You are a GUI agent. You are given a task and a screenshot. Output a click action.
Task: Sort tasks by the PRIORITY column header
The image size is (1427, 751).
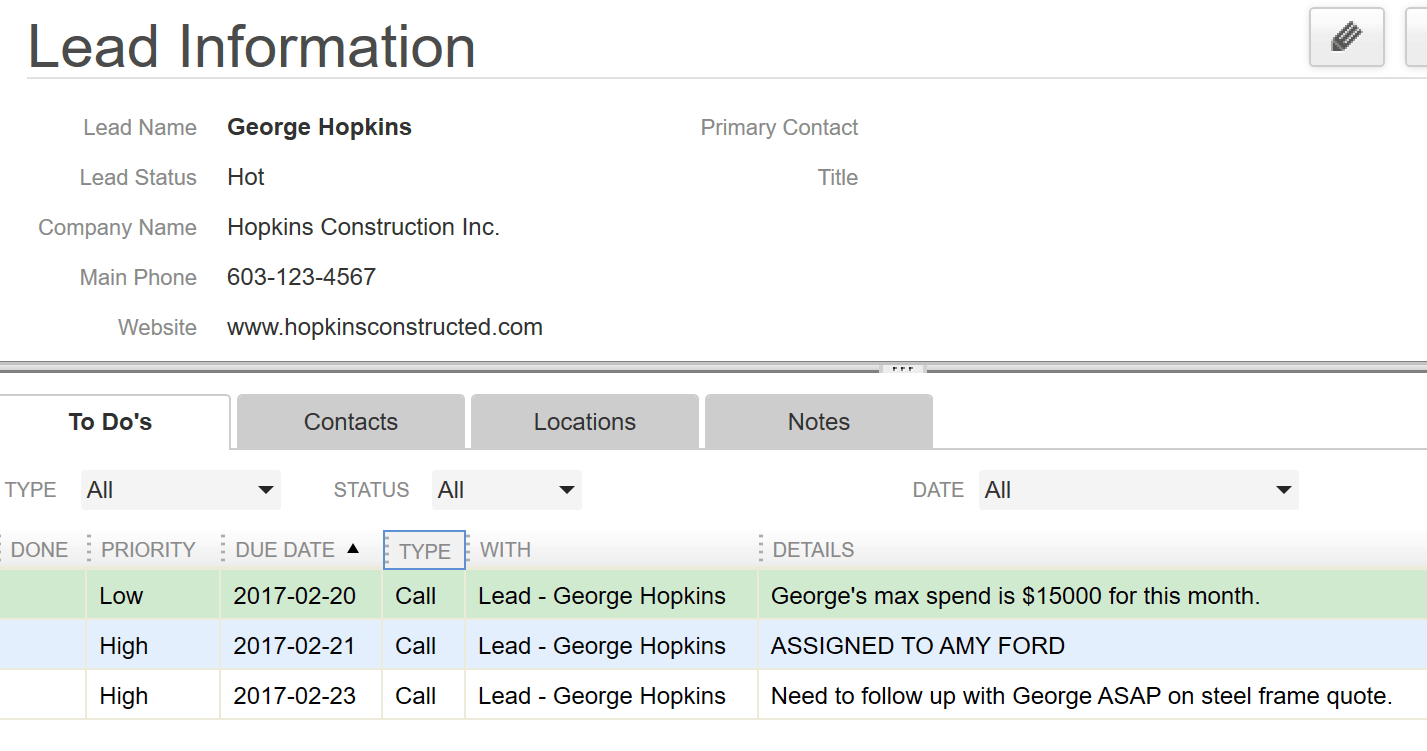click(148, 549)
